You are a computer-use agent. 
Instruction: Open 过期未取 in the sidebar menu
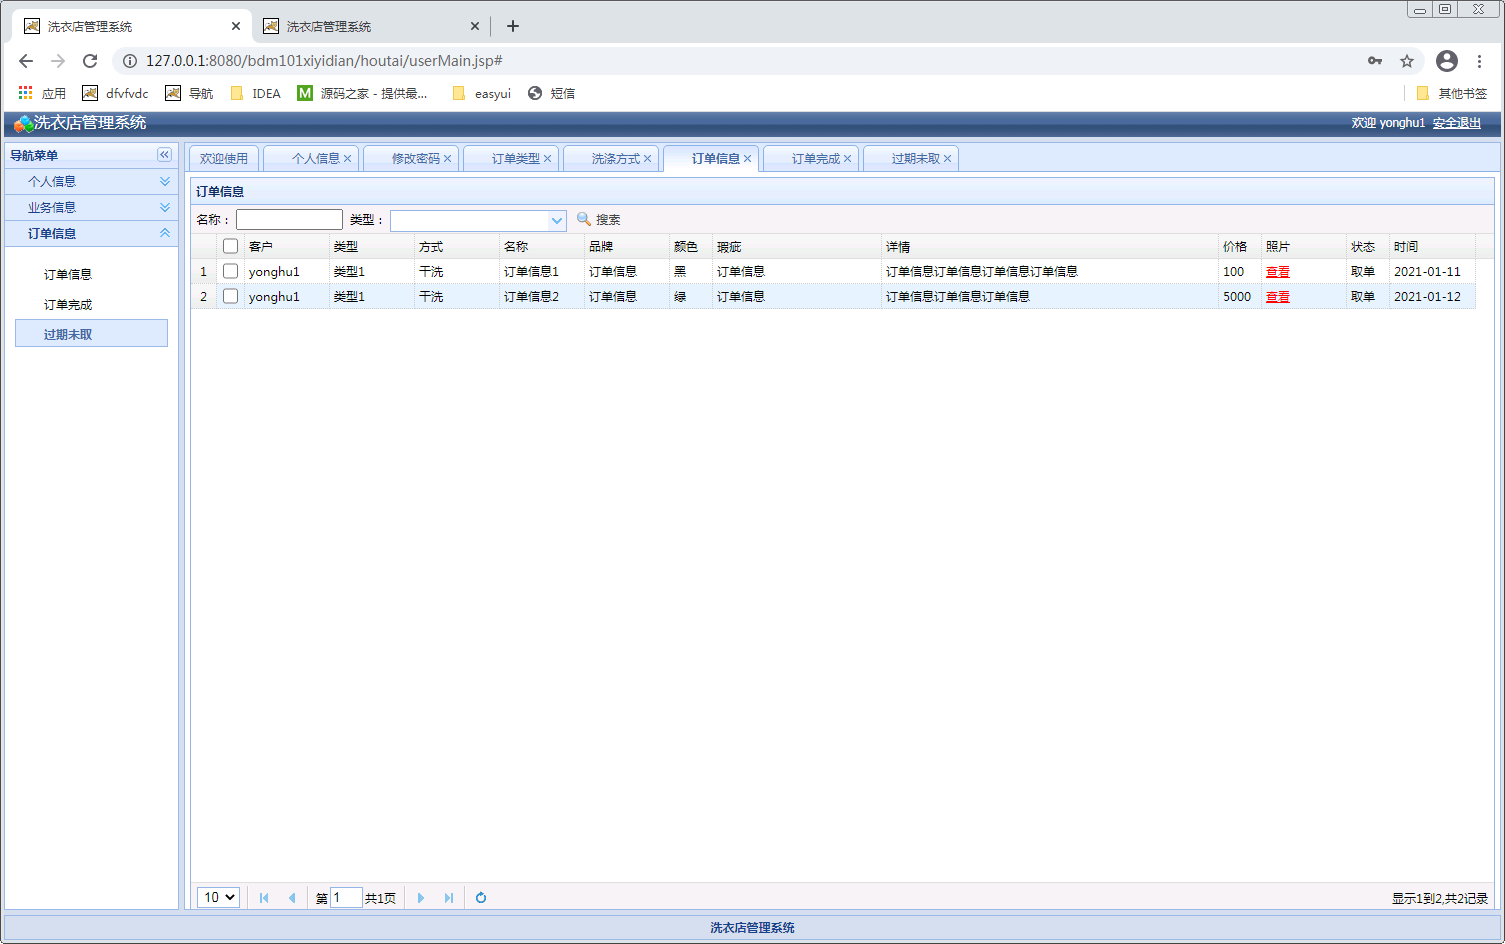tap(91, 334)
